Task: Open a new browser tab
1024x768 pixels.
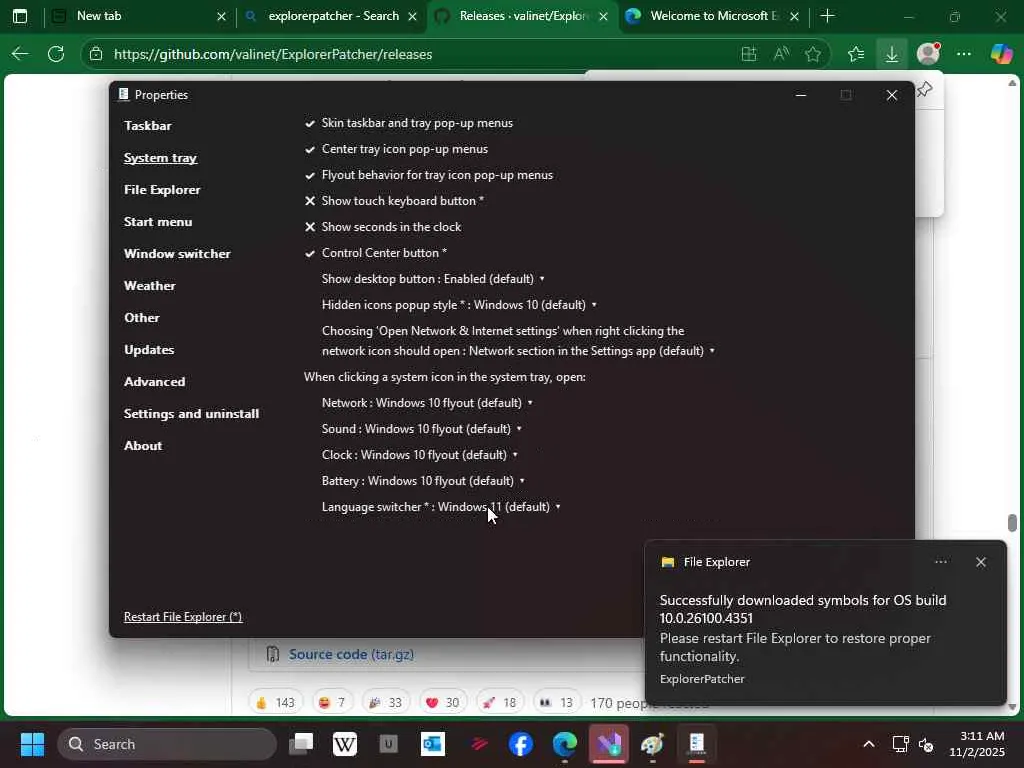Action: point(827,16)
